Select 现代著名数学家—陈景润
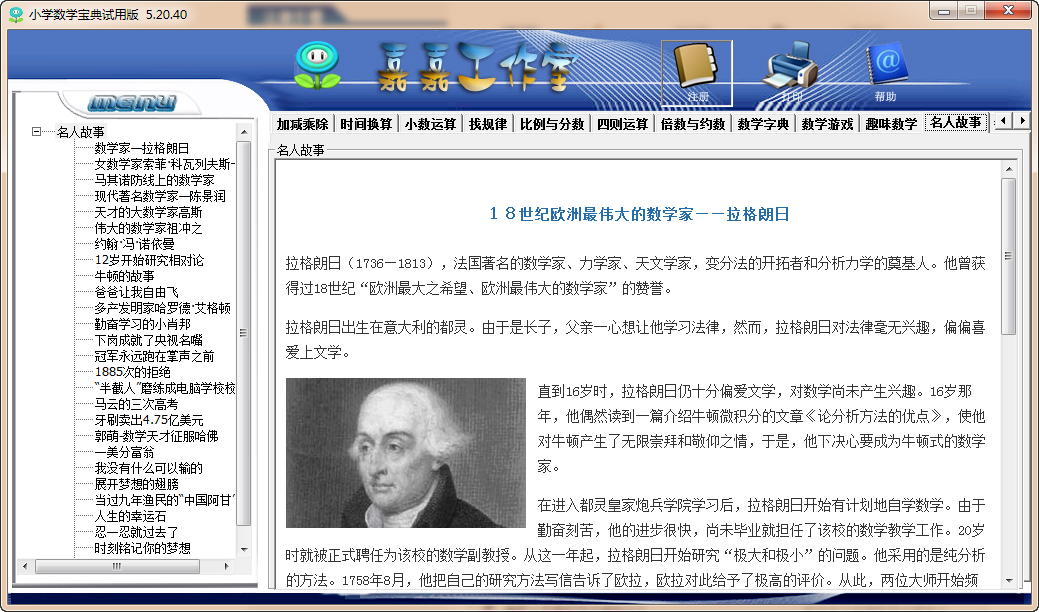This screenshot has width=1039, height=612. coord(160,196)
